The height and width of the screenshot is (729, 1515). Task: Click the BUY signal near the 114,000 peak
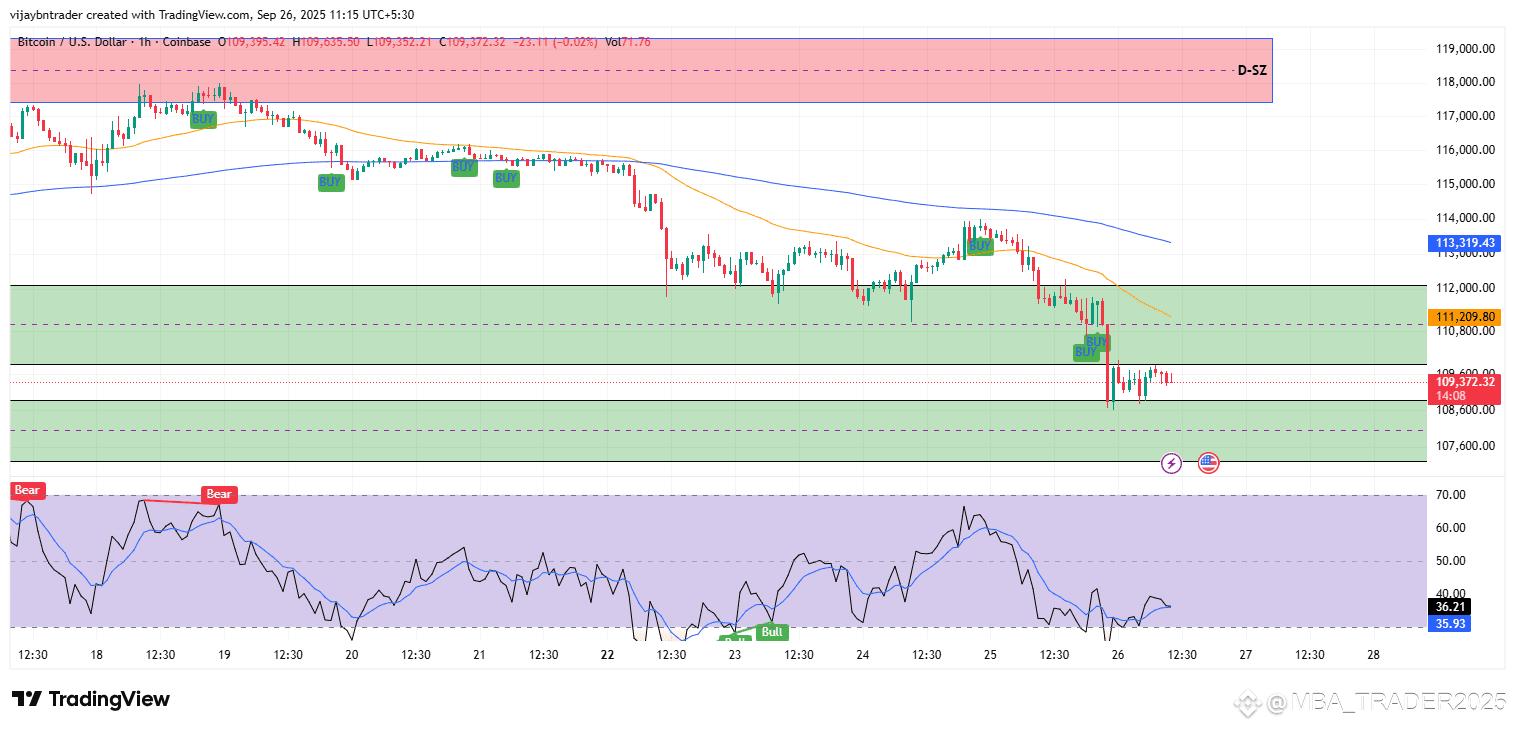(x=979, y=246)
